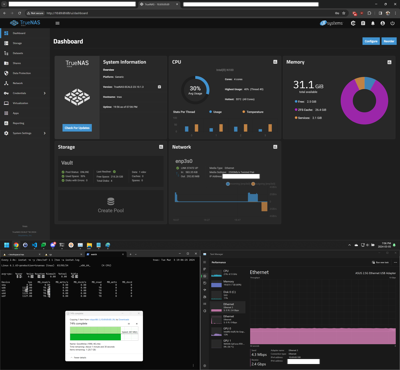Open Storage in the TrueNAS sidebar

tap(24, 43)
